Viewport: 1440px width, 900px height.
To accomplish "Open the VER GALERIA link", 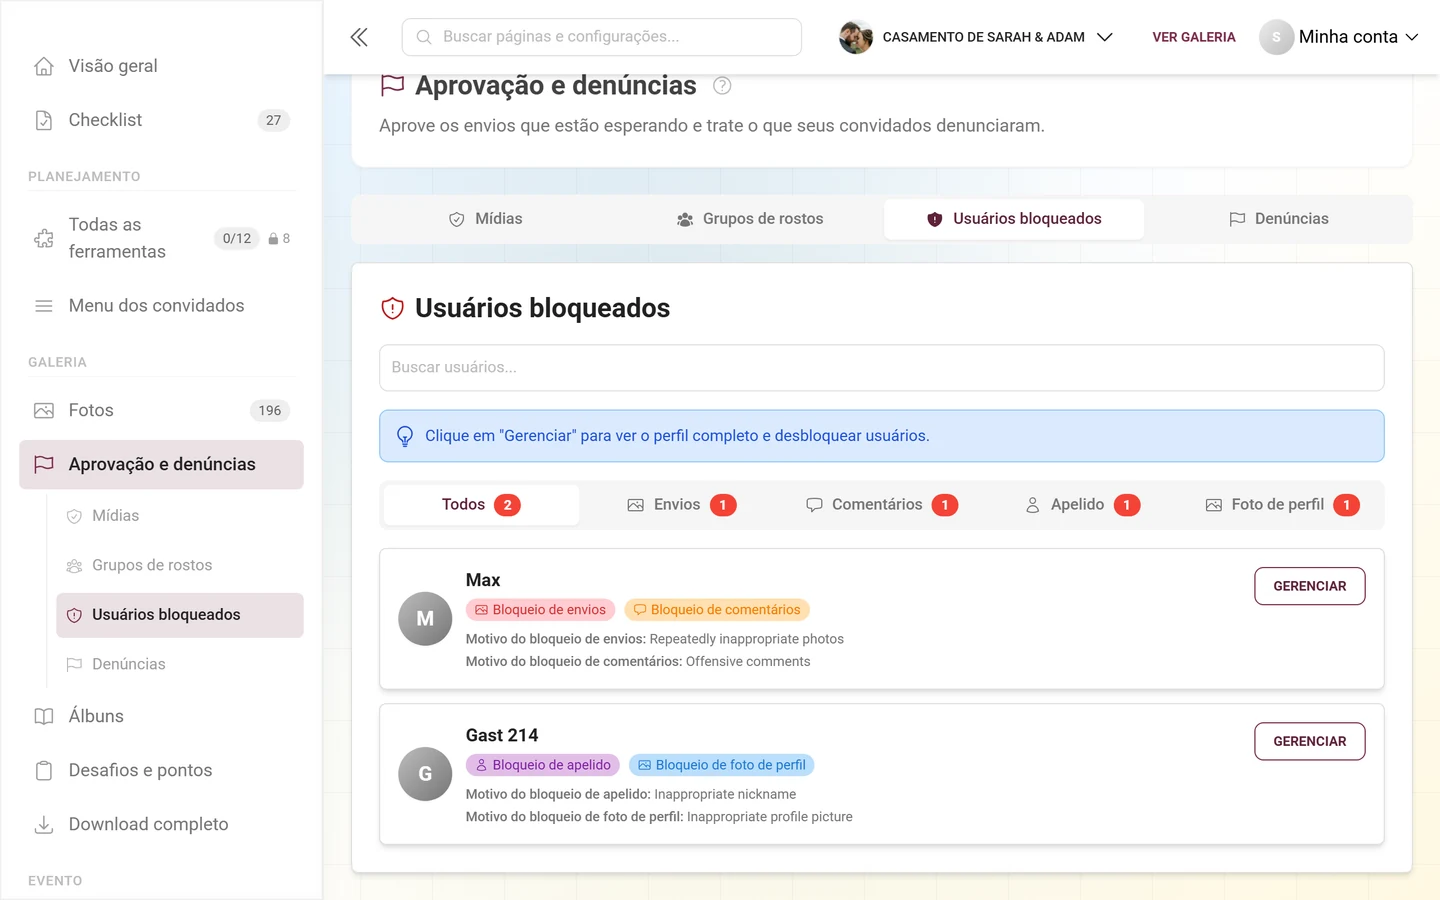I will 1194,37.
